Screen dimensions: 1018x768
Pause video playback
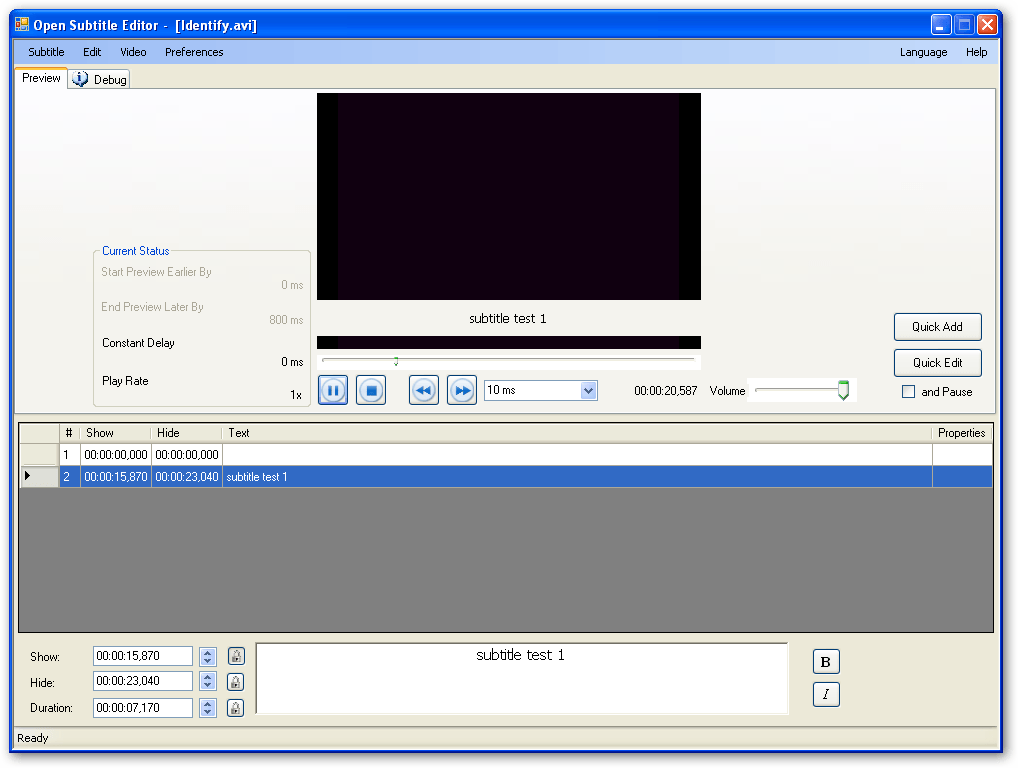point(332,390)
